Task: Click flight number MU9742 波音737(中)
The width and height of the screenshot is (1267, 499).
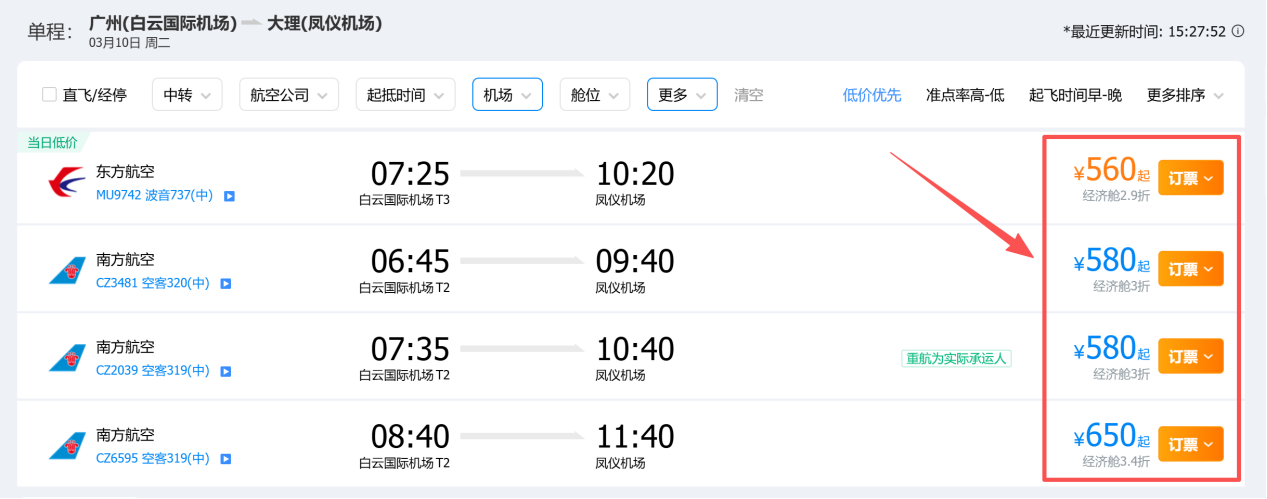Action: pyautogui.click(x=155, y=197)
